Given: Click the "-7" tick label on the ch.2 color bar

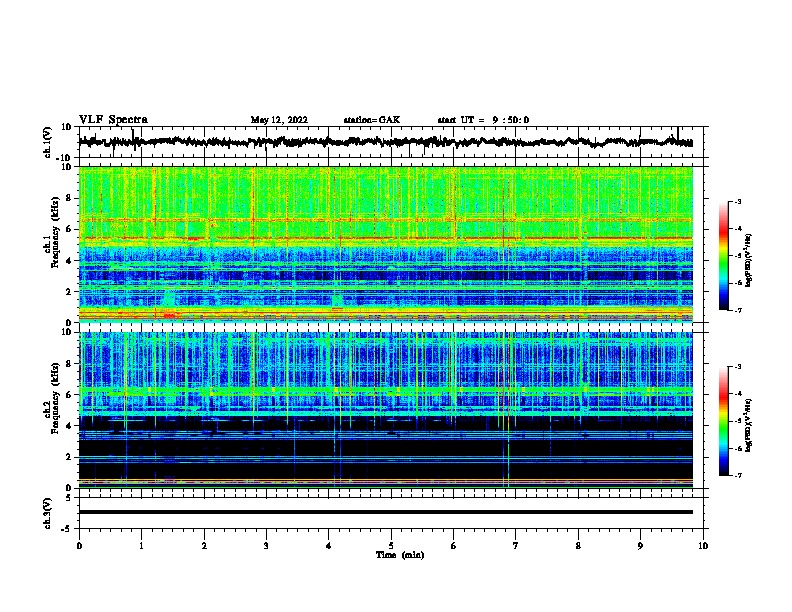Looking at the screenshot, I should pos(738,476).
